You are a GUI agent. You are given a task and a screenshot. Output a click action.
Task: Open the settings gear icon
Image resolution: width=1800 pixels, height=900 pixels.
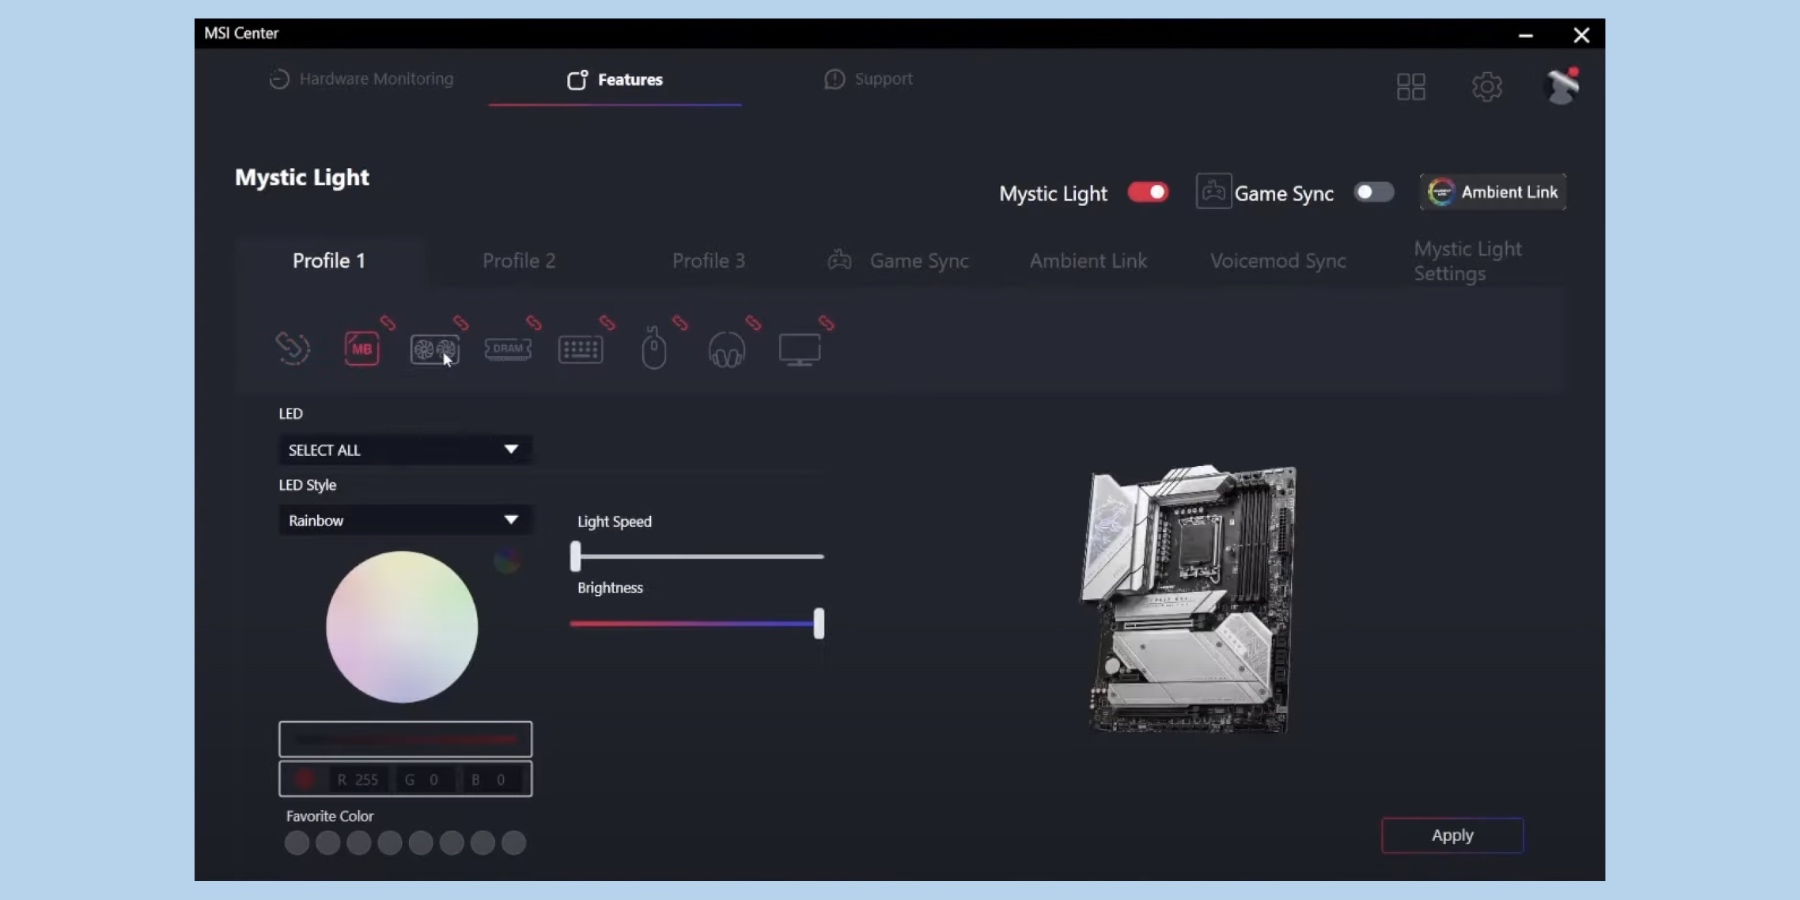[1487, 87]
